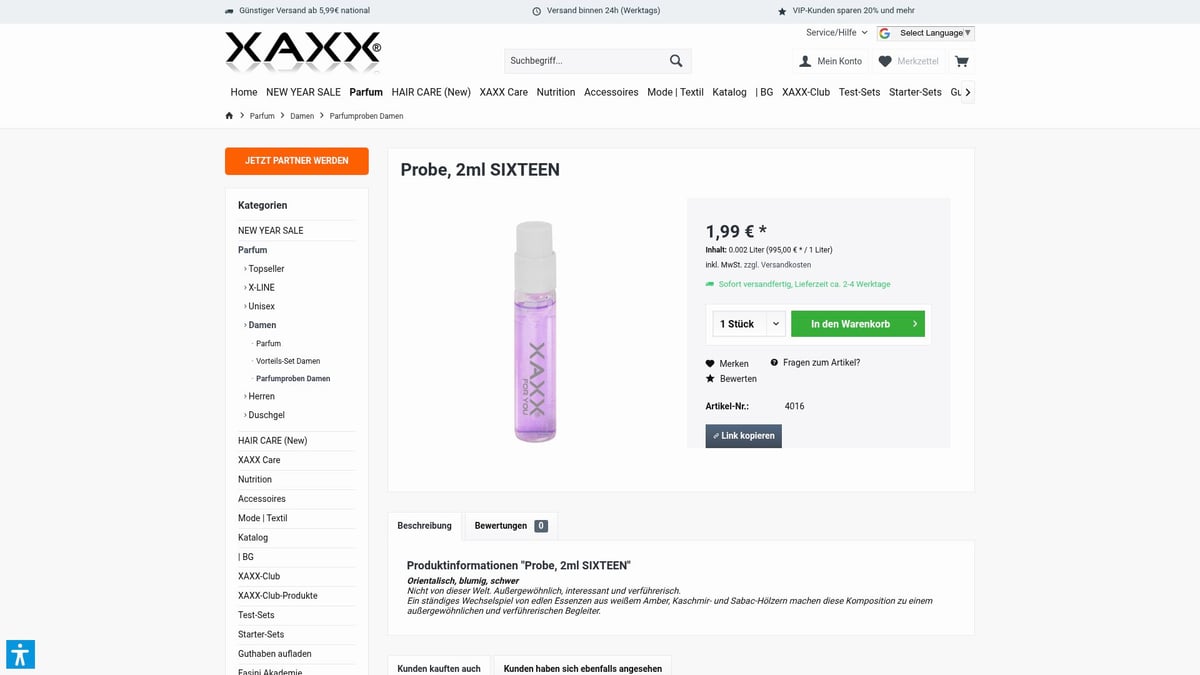Screen dimensions: 1200x675
Task: Click the question mark icon for Fragen zum Artikel
Action: coord(774,362)
